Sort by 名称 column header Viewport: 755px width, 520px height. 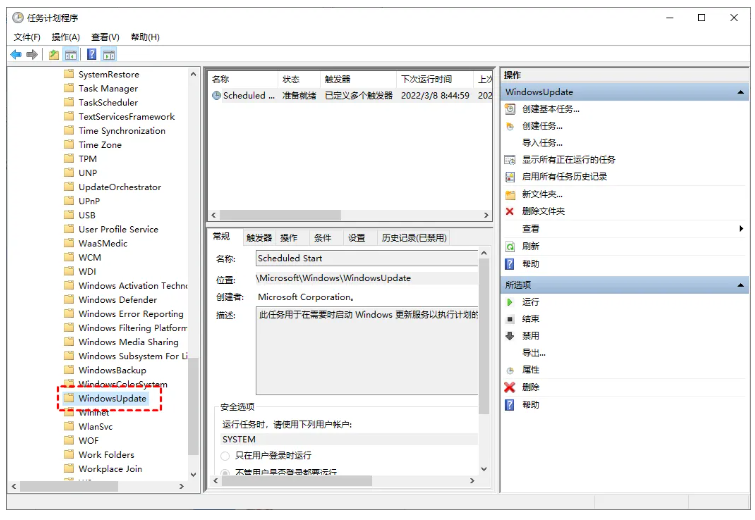pos(244,79)
